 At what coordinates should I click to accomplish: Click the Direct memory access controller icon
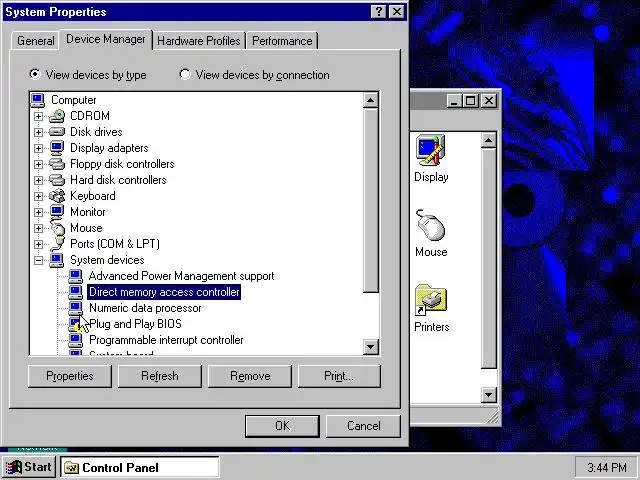[75, 292]
